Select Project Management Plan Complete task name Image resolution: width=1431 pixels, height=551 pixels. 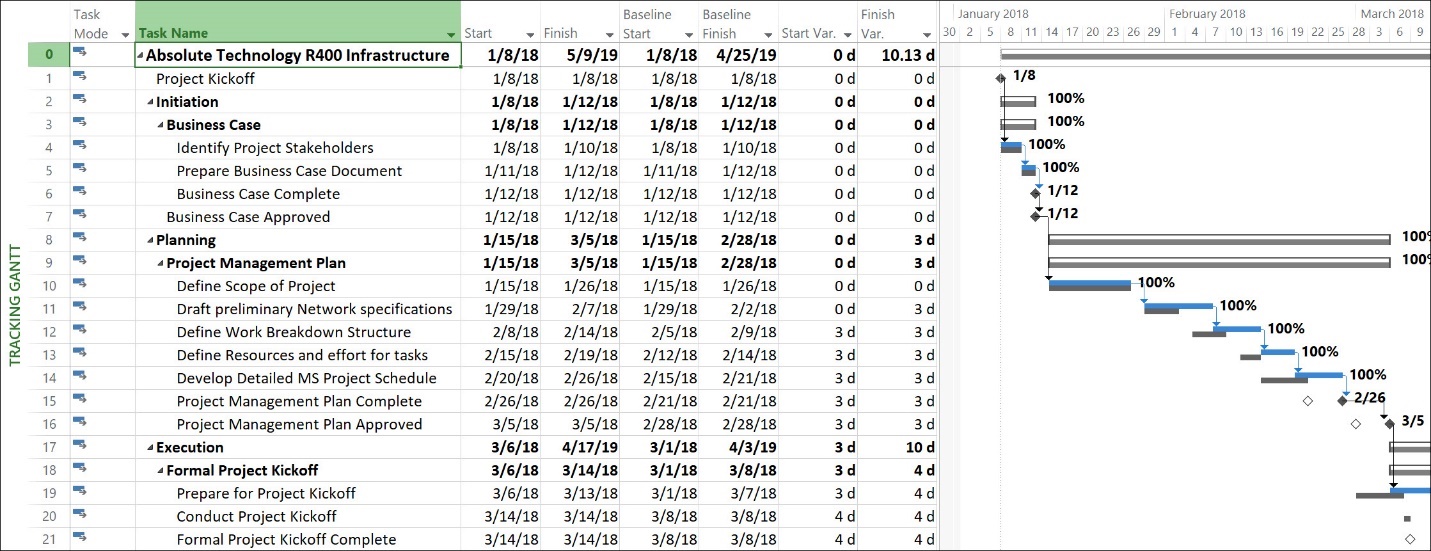point(299,401)
